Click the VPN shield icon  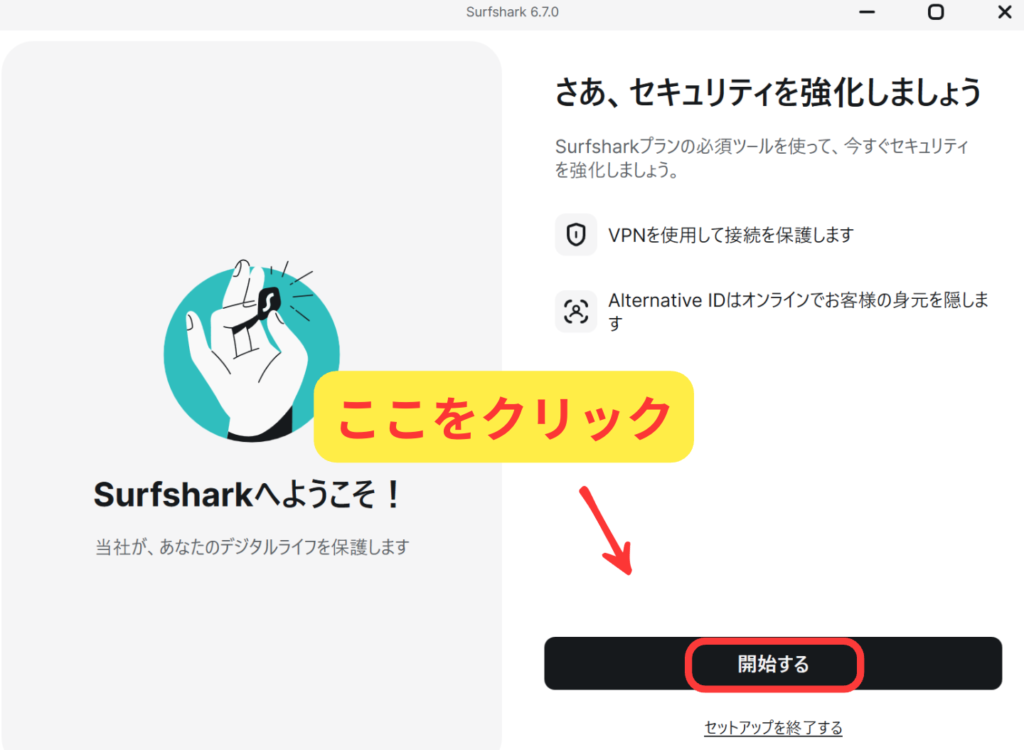[x=576, y=235]
